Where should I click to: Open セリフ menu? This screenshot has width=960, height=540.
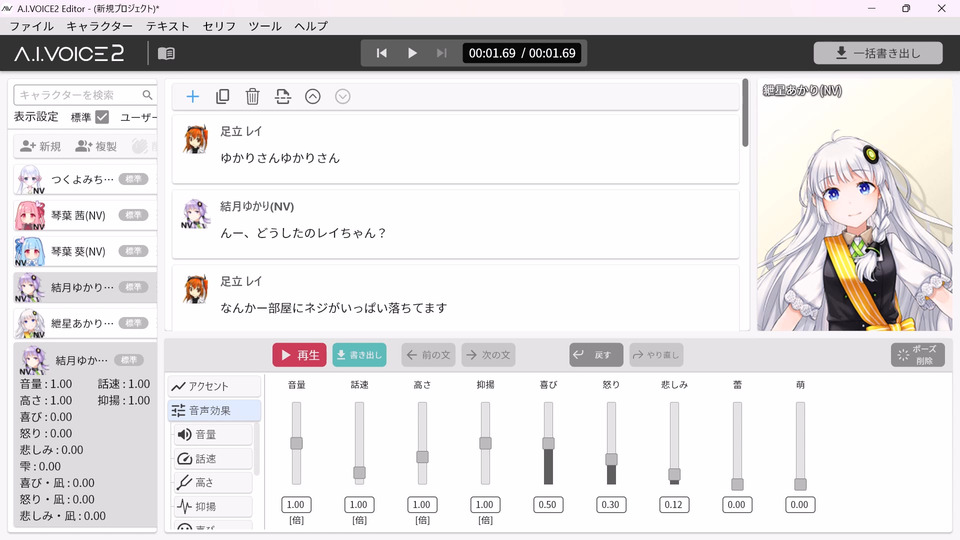[219, 26]
